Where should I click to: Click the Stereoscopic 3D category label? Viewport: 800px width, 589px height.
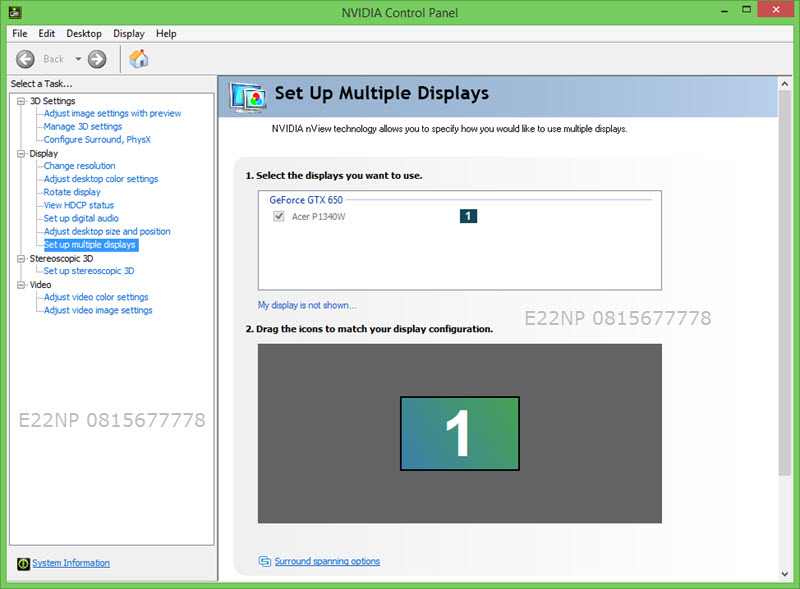61,259
